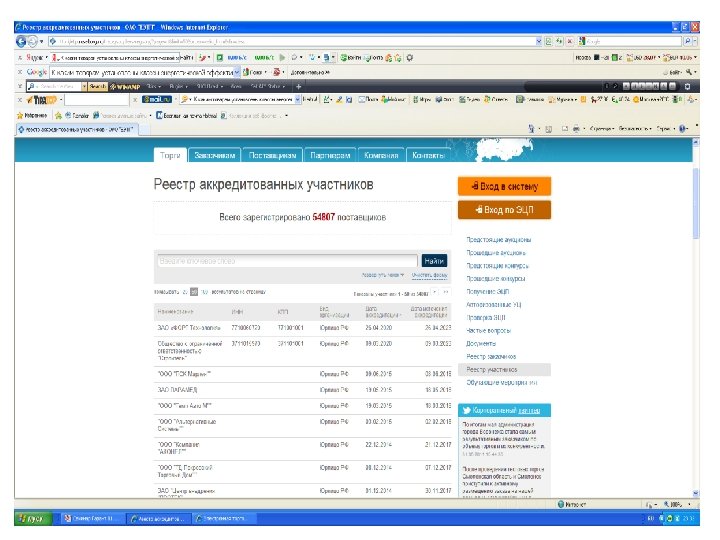Click row ООО "ПСК Мадин"
Viewport: 720px width, 540px height.
303,374
